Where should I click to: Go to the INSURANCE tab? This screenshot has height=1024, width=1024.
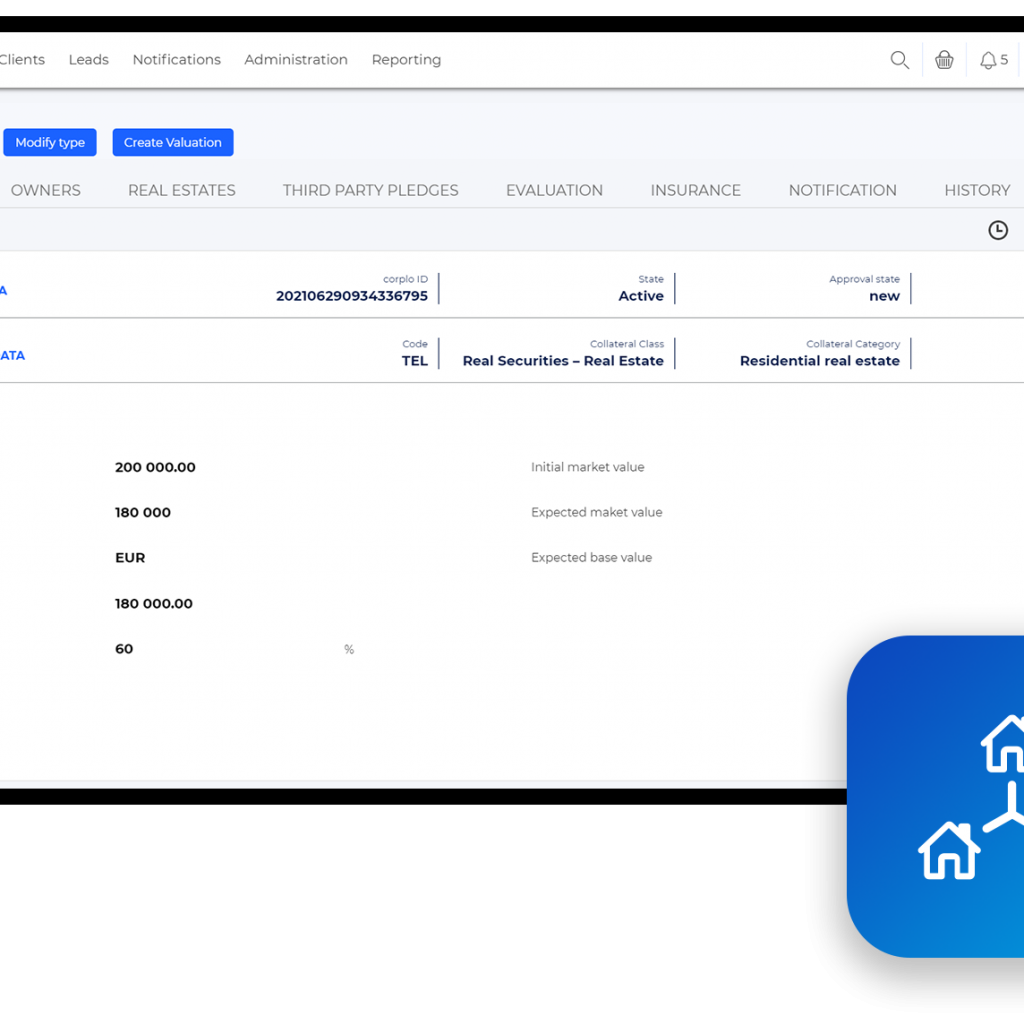pos(695,190)
